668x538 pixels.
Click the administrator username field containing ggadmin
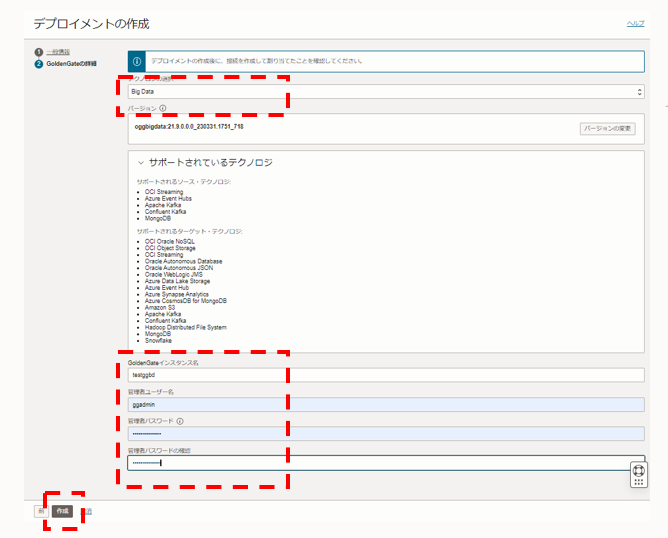(386, 405)
